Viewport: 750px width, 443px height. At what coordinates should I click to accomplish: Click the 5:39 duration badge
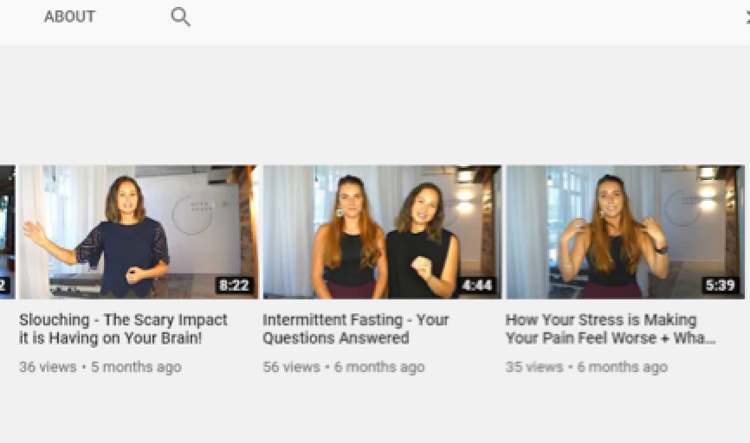click(720, 285)
